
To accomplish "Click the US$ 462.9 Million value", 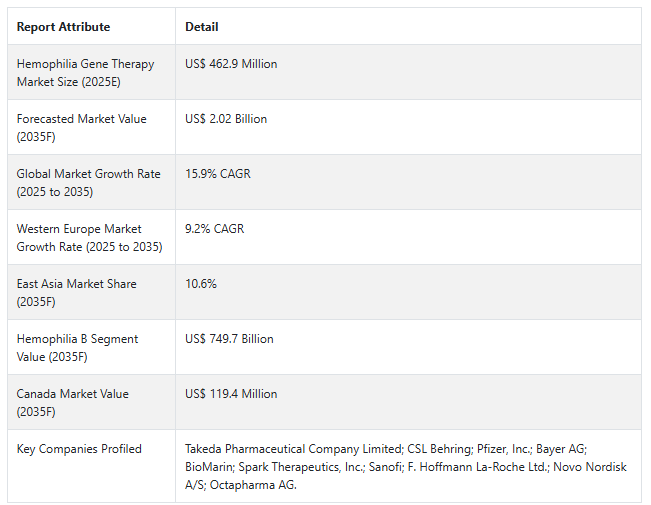I will (x=231, y=64).
